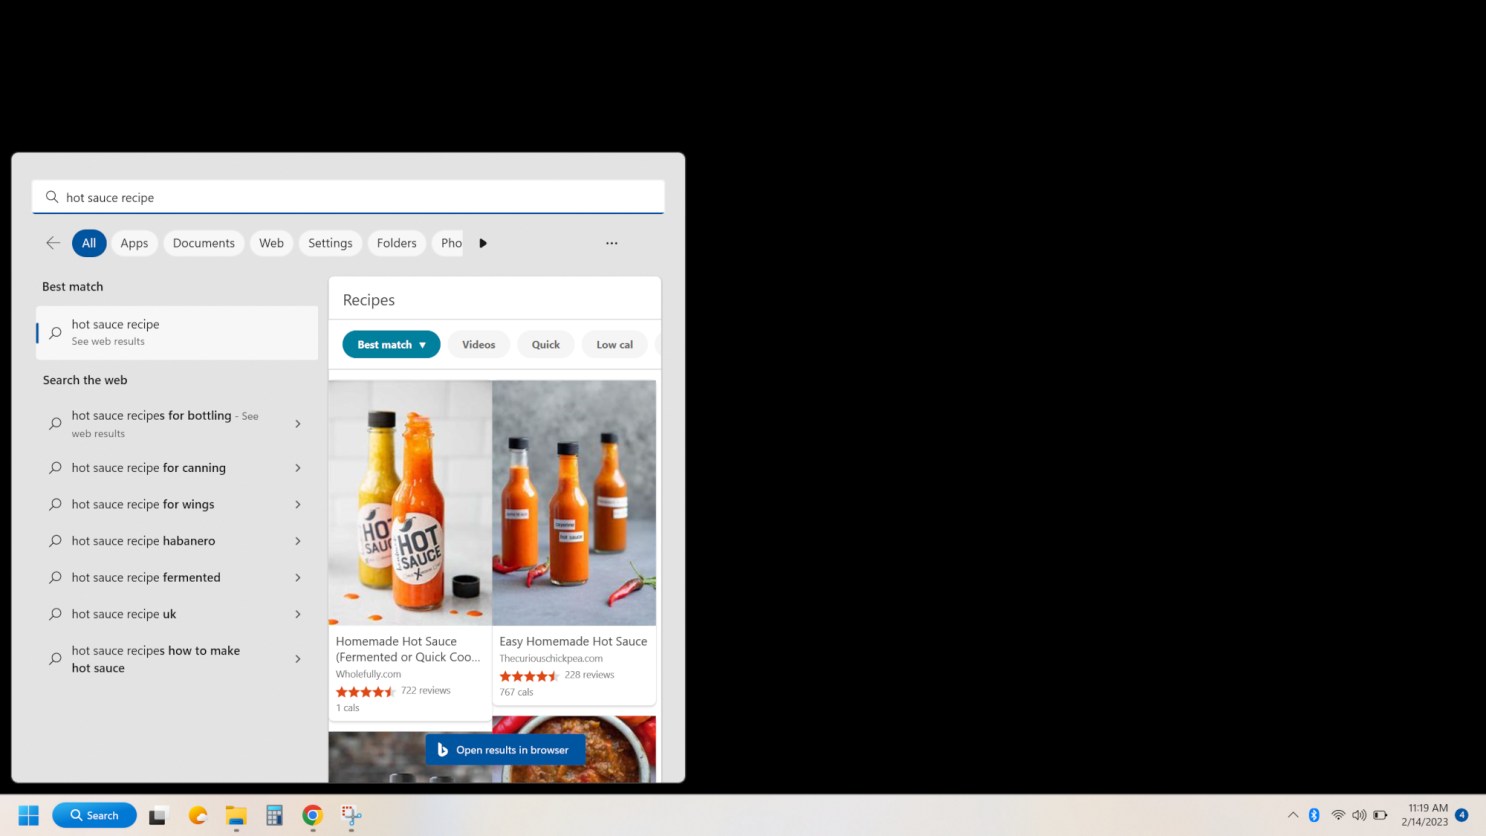Click the Start menu button
Image resolution: width=1486 pixels, height=836 pixels.
[27, 815]
